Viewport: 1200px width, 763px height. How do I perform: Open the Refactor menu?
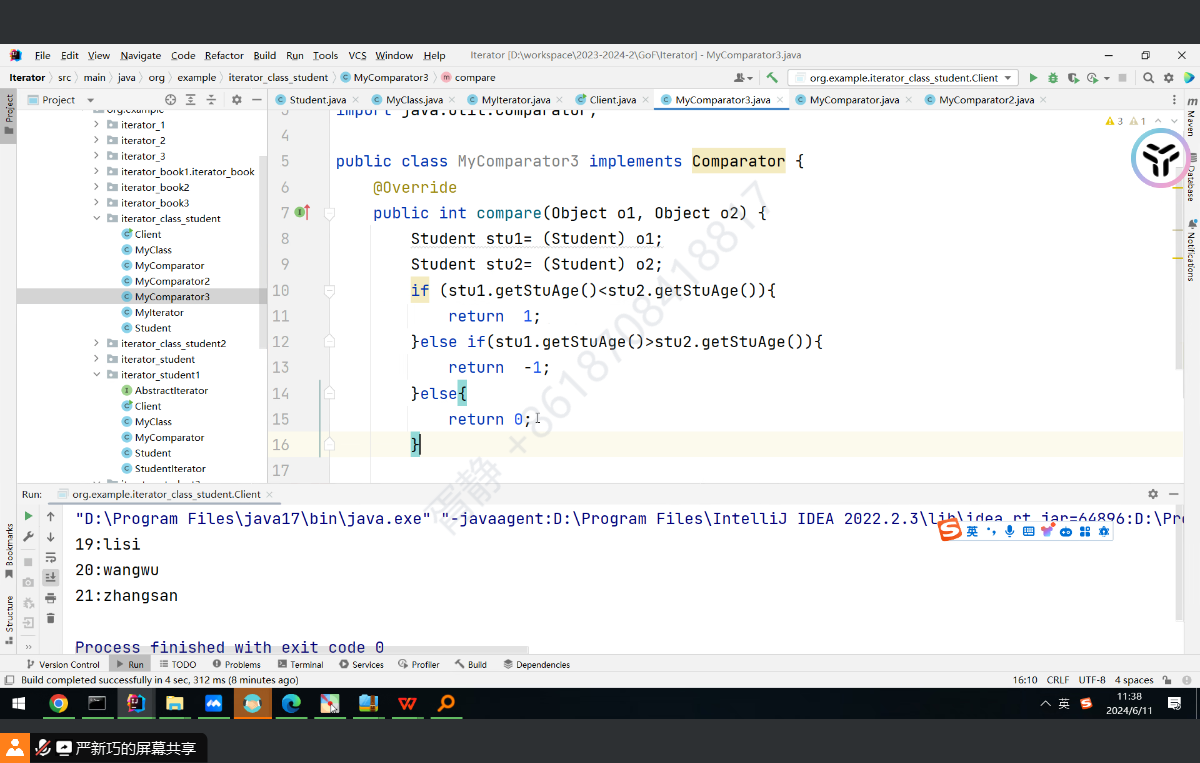224,55
